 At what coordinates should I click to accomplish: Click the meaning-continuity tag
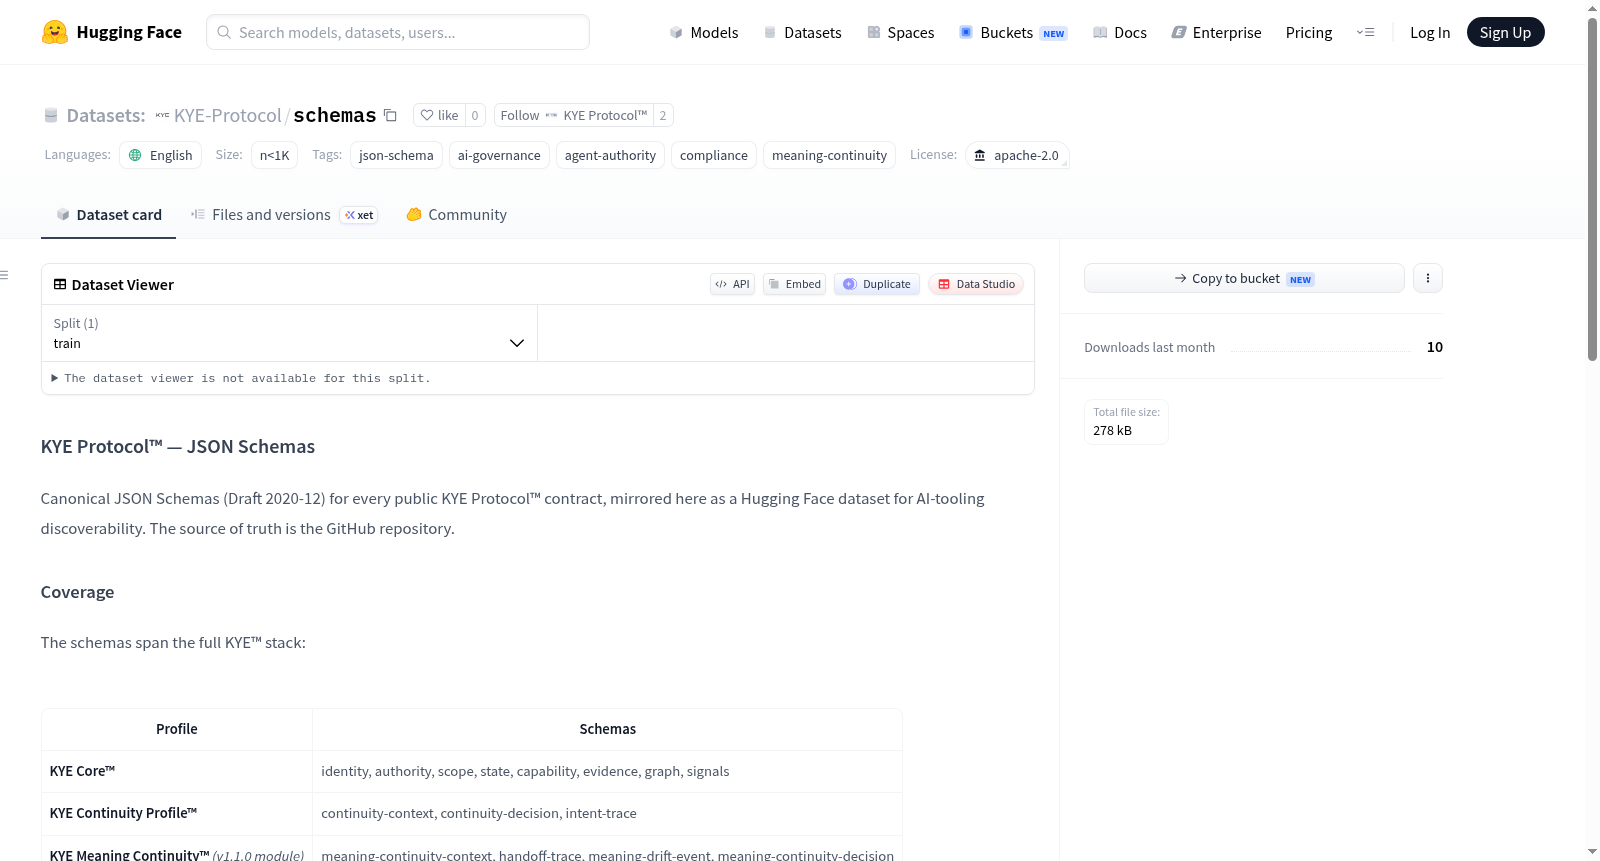829,155
